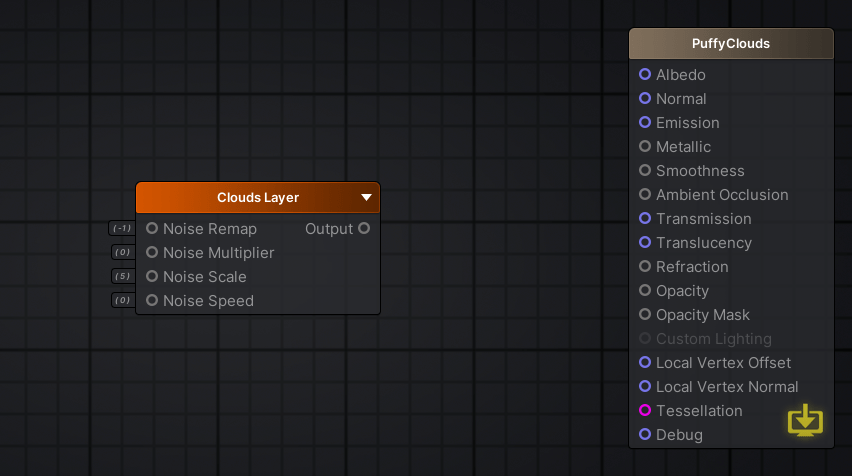The height and width of the screenshot is (476, 852).
Task: Click the Opacity Mask input port
Action: click(x=645, y=315)
